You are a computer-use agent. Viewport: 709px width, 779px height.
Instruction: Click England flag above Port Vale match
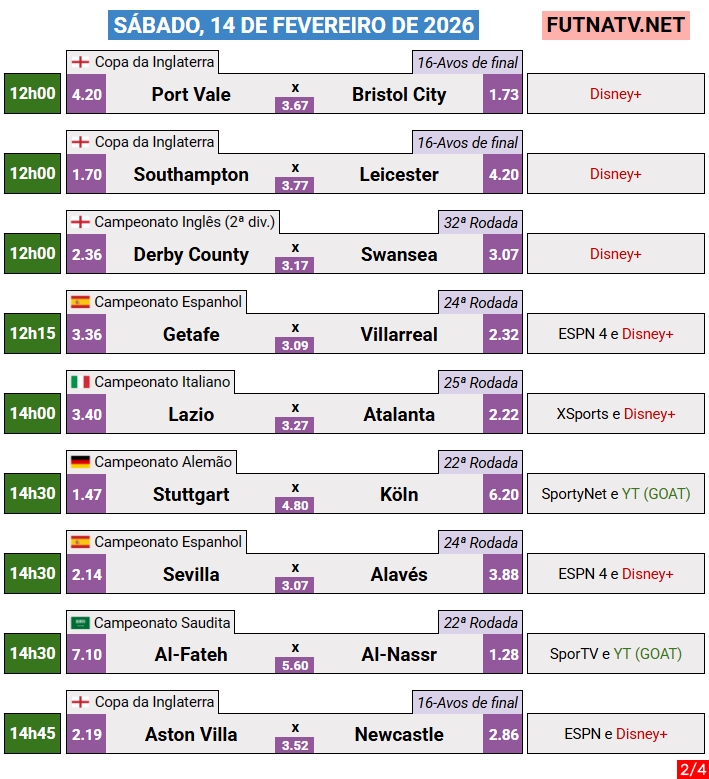(x=80, y=62)
